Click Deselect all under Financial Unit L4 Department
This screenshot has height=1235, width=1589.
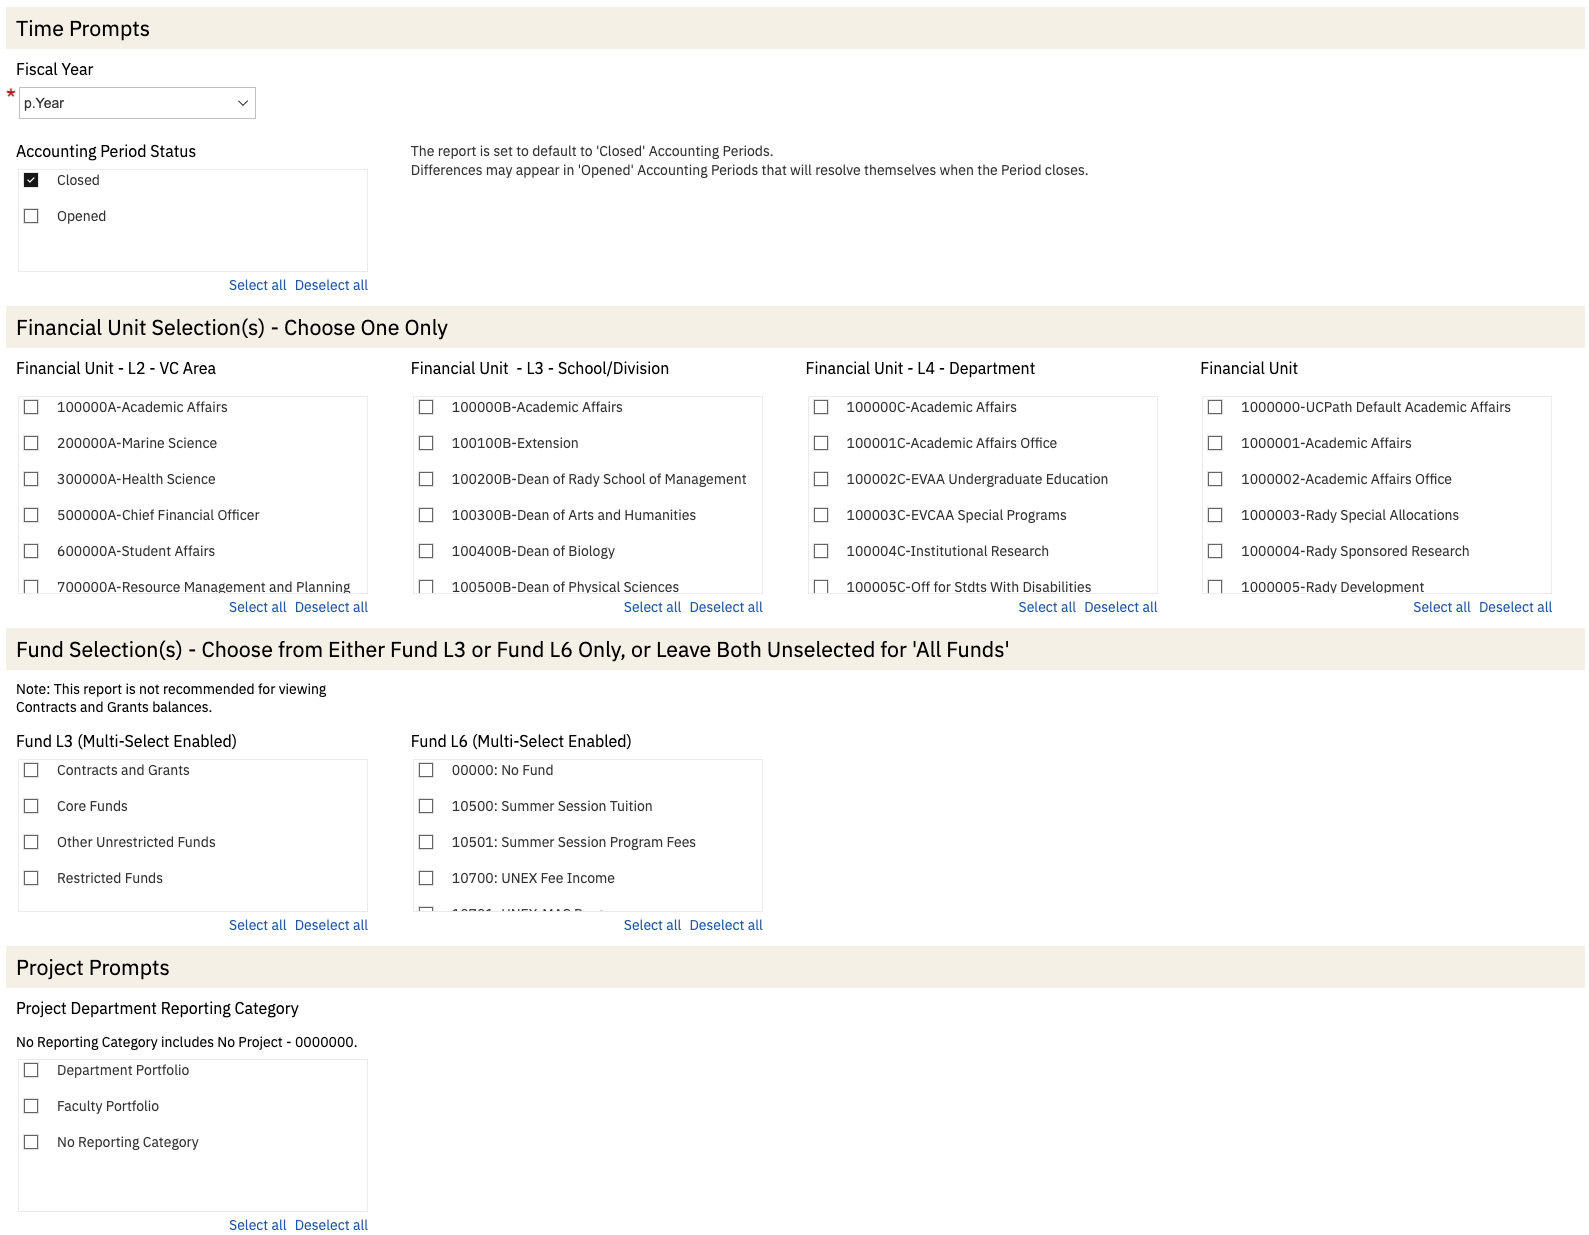tap(1120, 607)
